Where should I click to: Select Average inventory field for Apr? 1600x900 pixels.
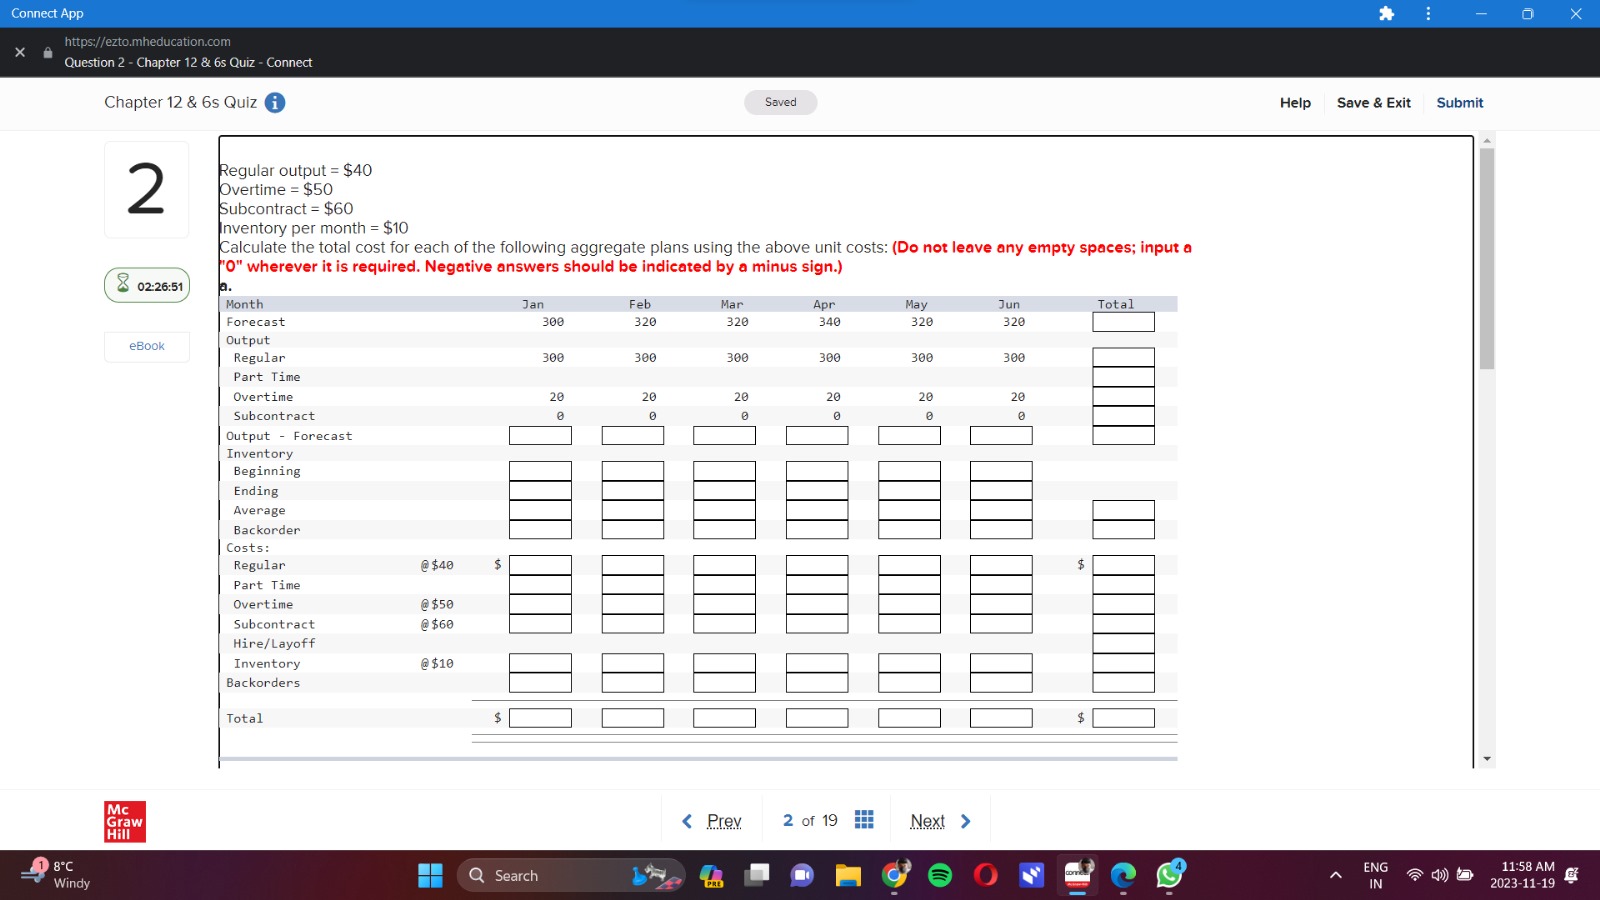coord(817,510)
